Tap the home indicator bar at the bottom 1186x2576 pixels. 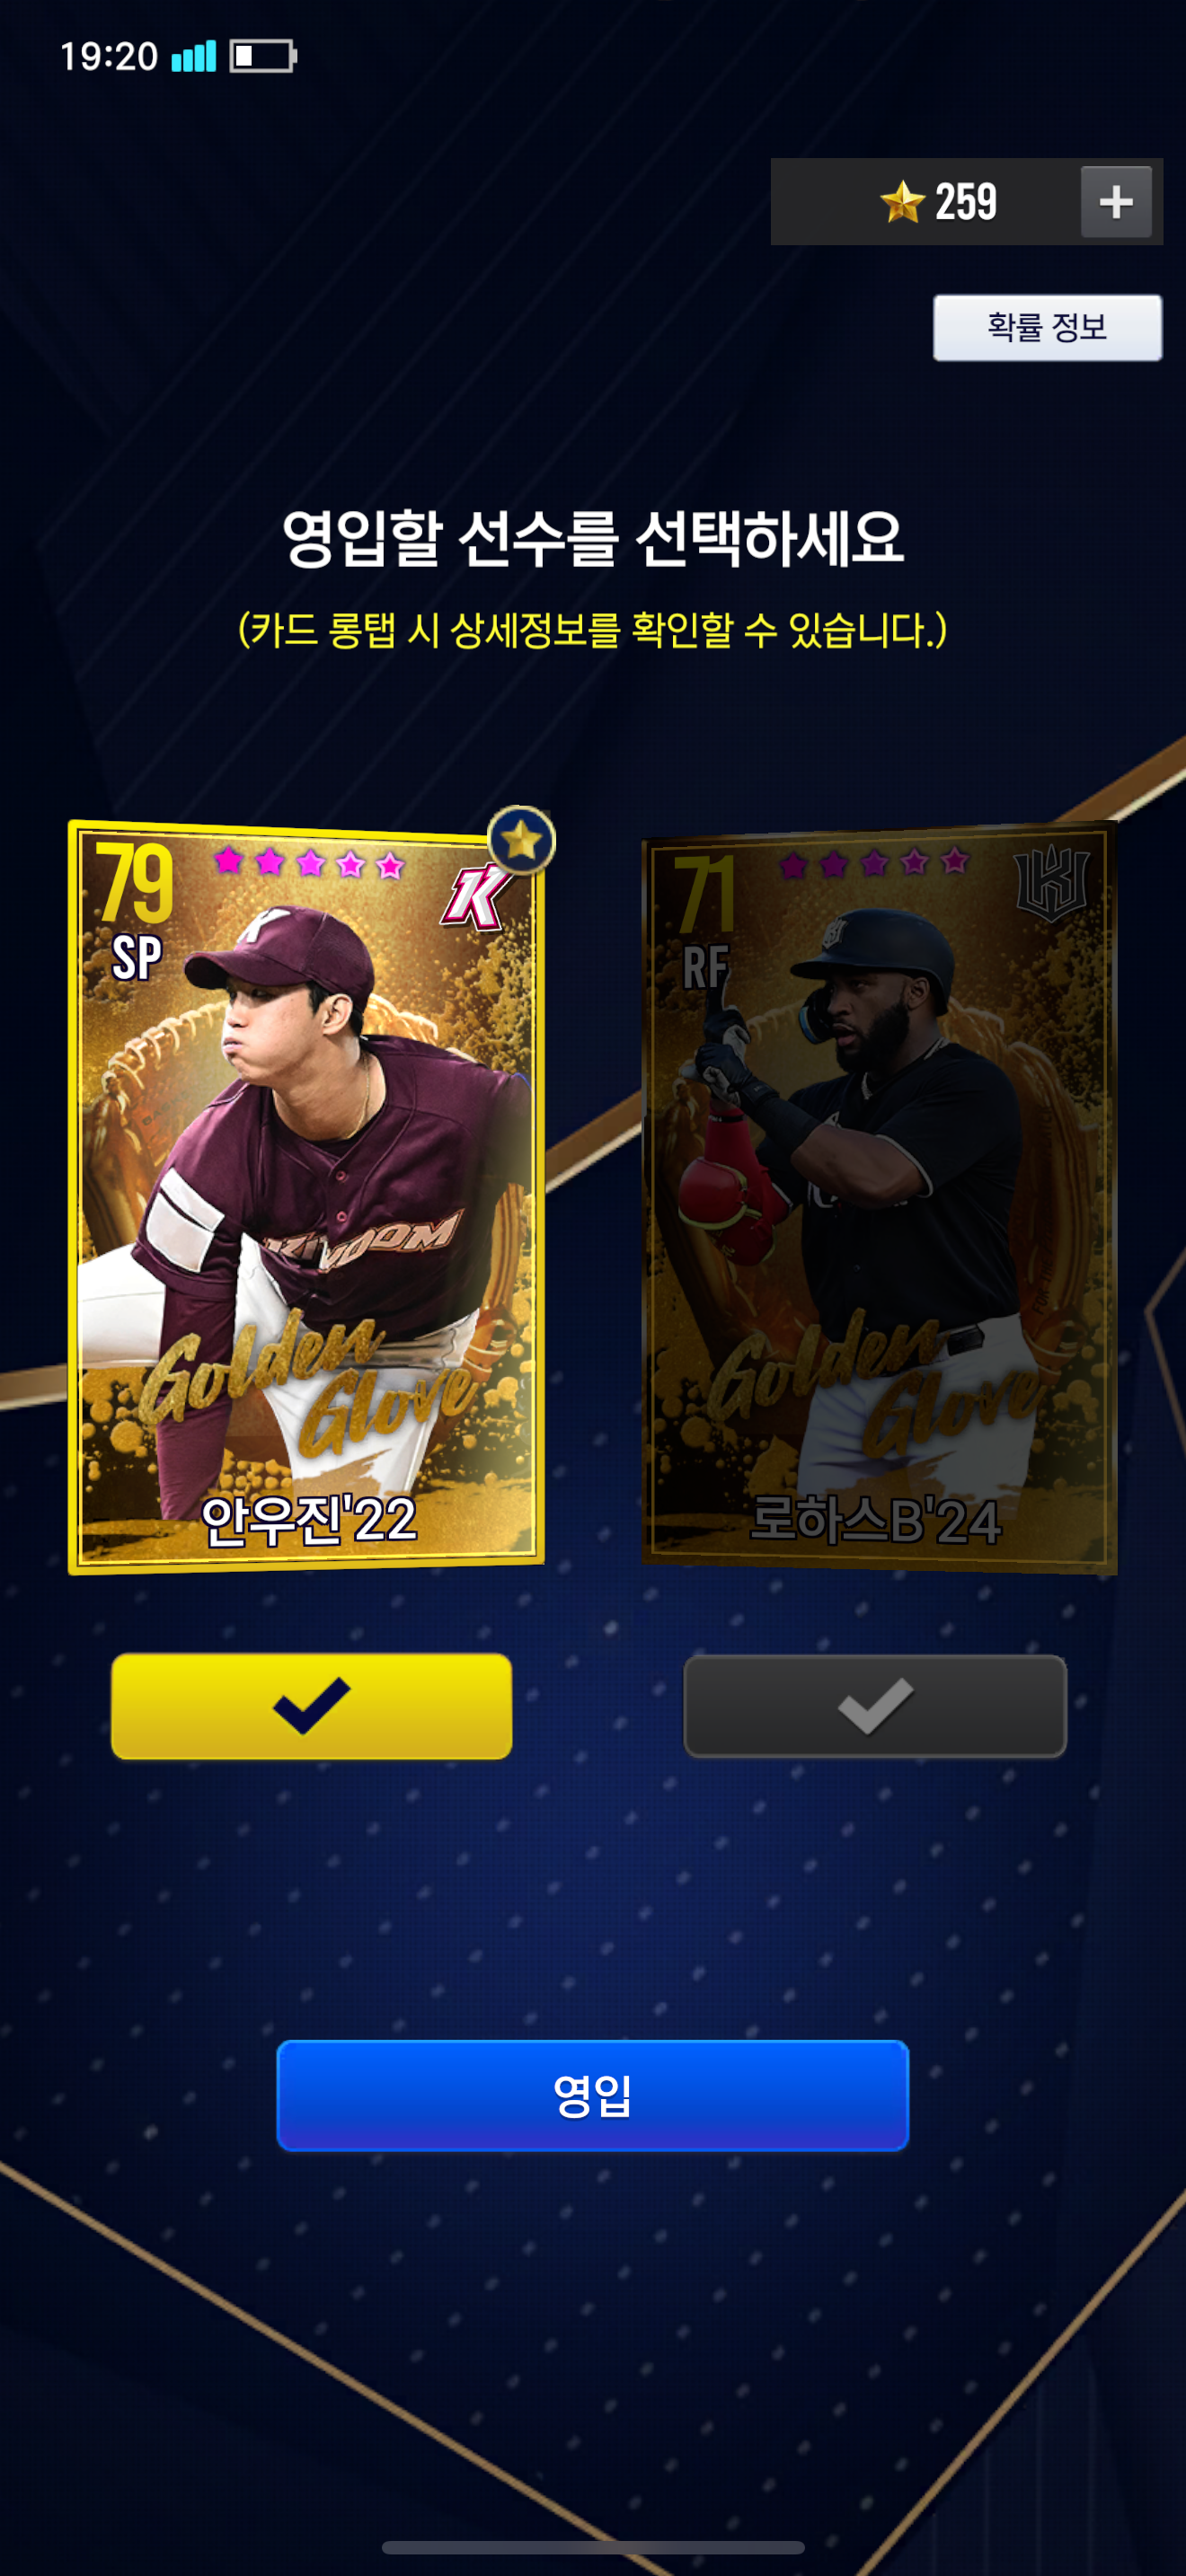pos(593,2547)
